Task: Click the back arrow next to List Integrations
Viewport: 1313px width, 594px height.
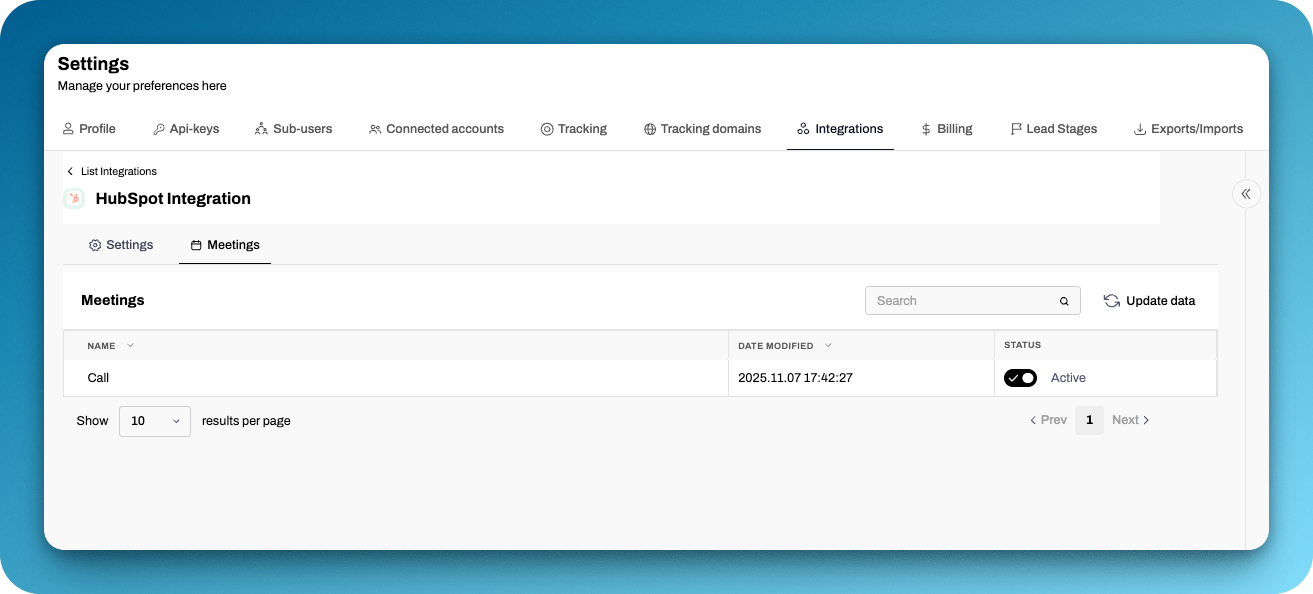Action: click(x=70, y=172)
